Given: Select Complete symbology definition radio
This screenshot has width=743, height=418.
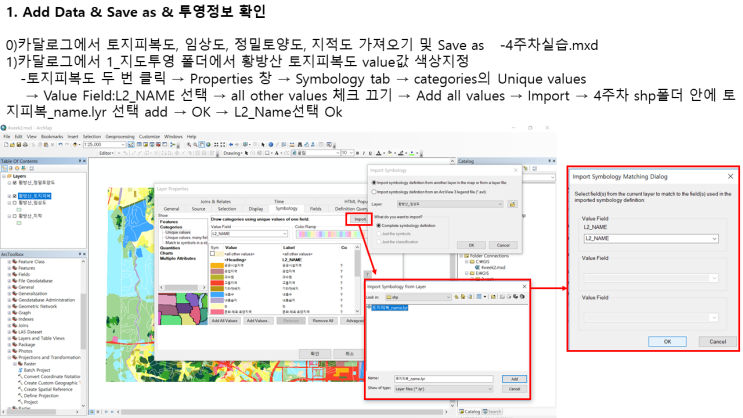Looking at the screenshot, I should (379, 226).
